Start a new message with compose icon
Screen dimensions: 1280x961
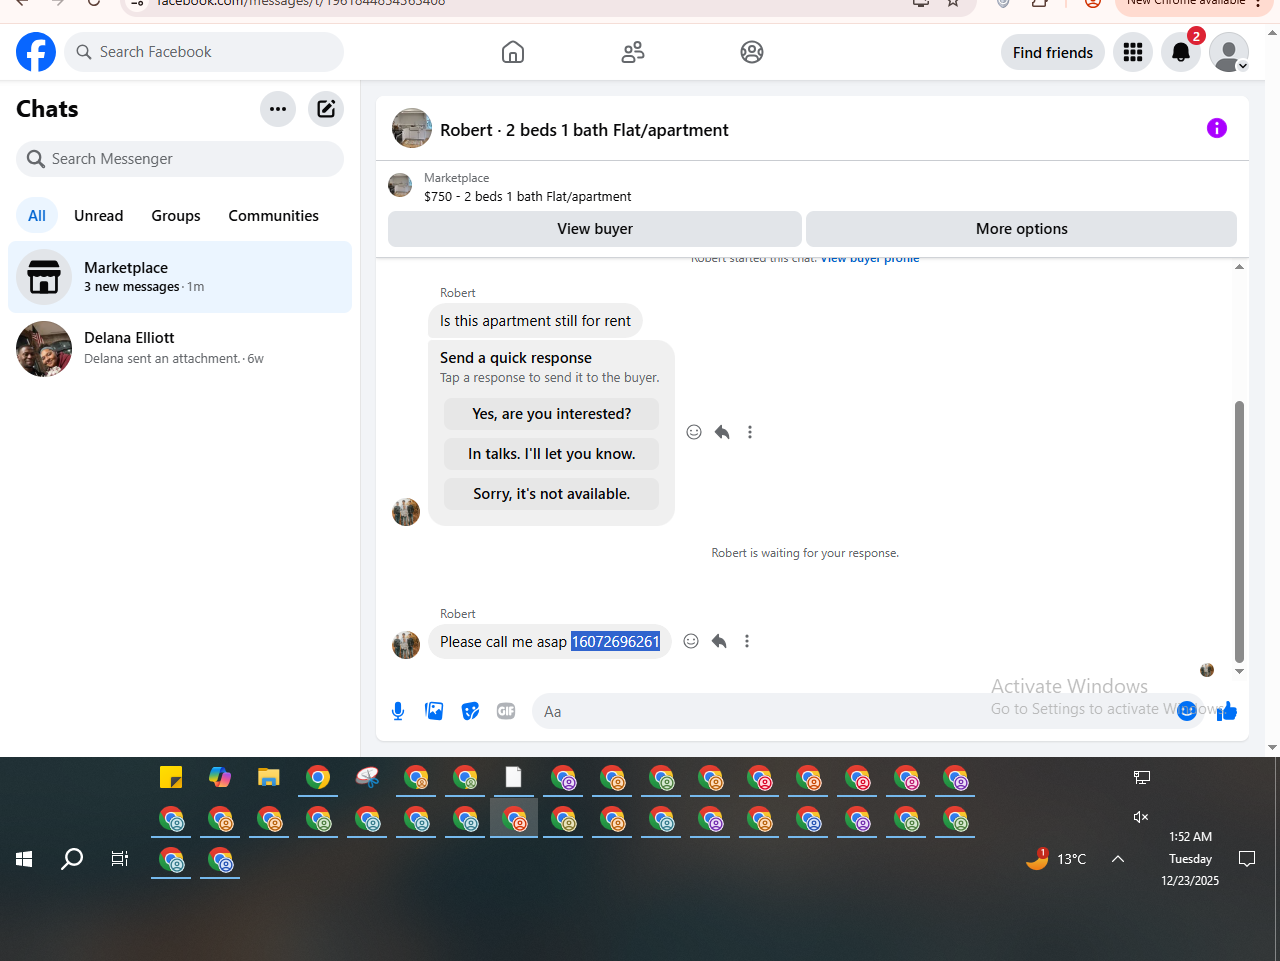coord(326,109)
